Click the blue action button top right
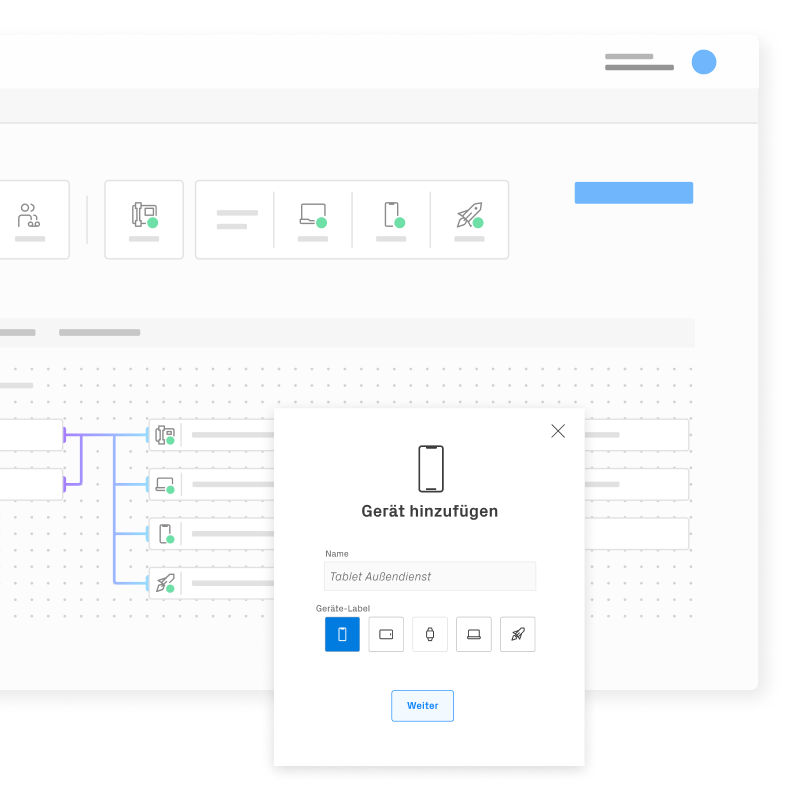This screenshot has width=800, height=800. point(634,193)
